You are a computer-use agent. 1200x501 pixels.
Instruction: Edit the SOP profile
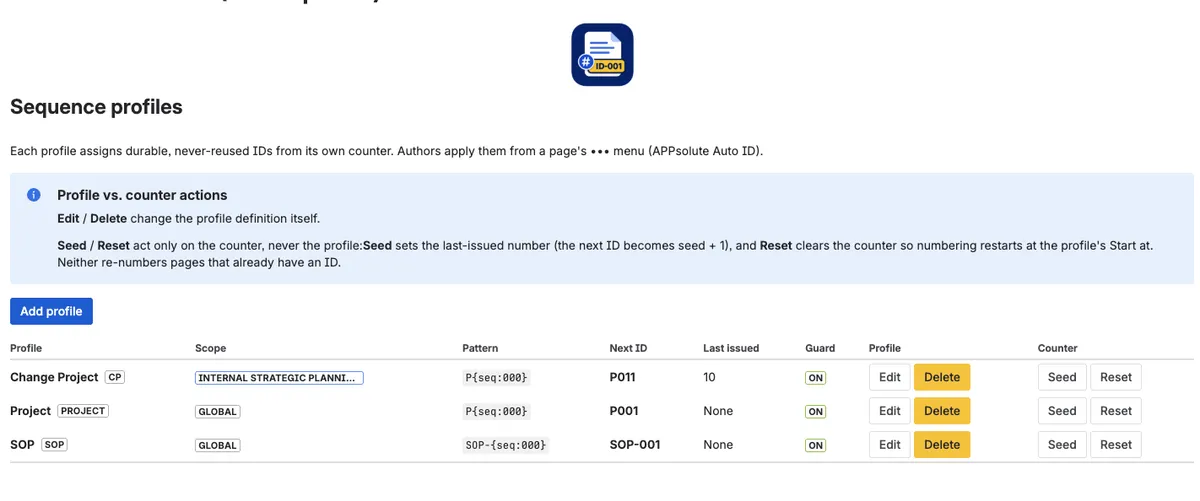[890, 445]
